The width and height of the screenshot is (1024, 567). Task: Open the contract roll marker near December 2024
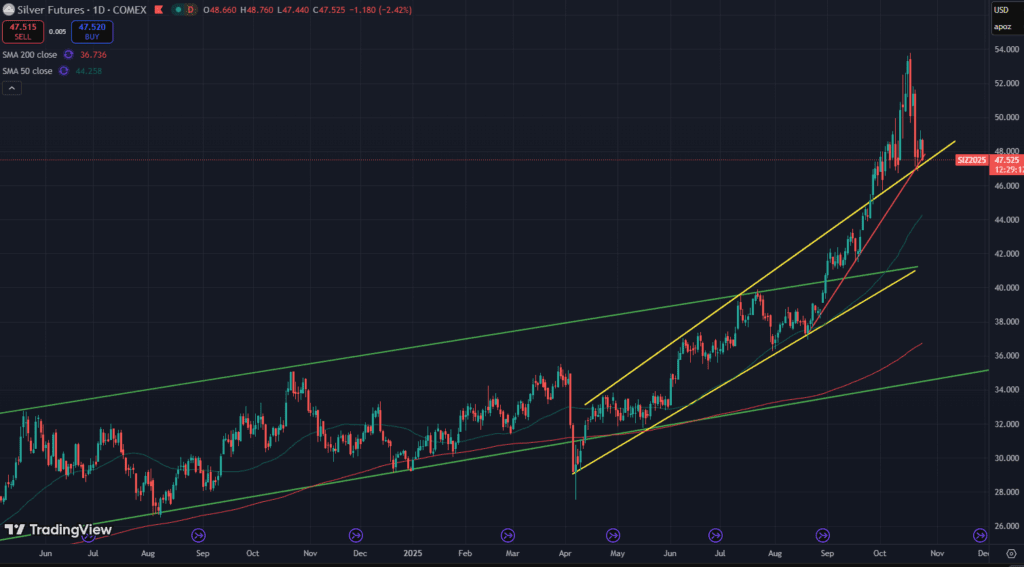(x=355, y=535)
